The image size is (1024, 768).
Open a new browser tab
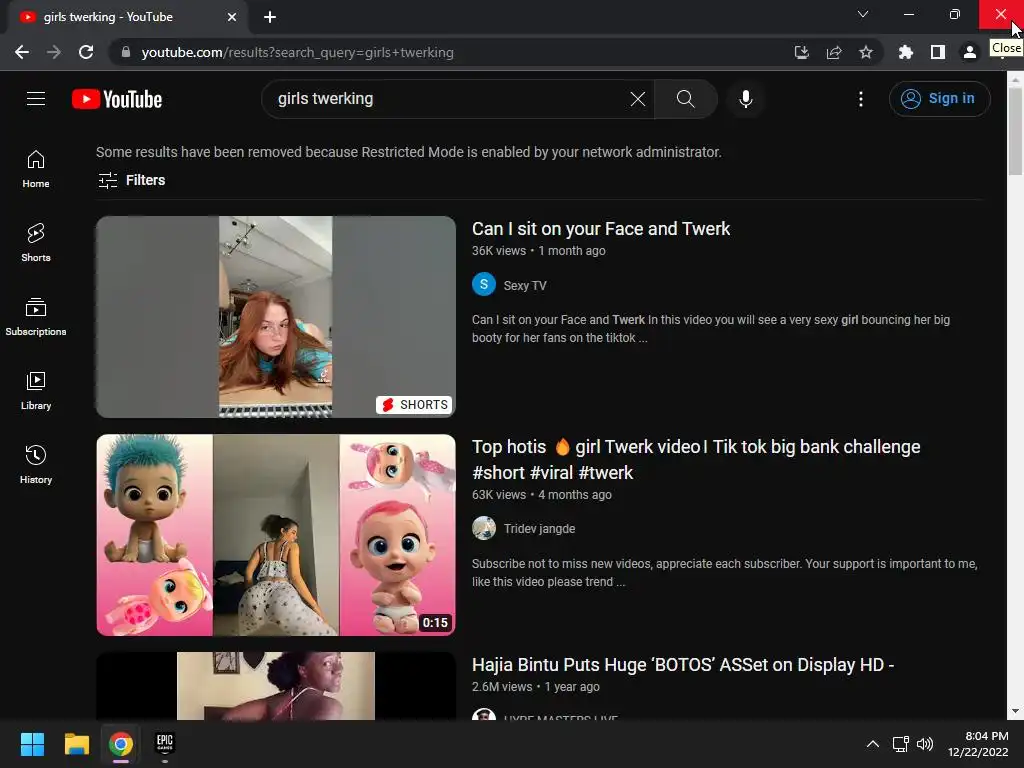[x=270, y=17]
